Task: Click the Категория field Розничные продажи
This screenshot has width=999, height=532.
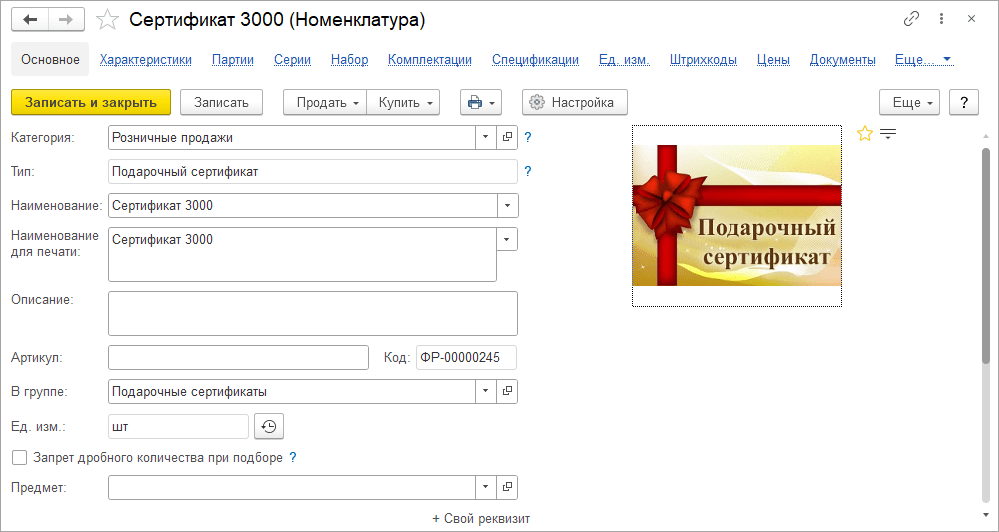Action: (x=292, y=137)
